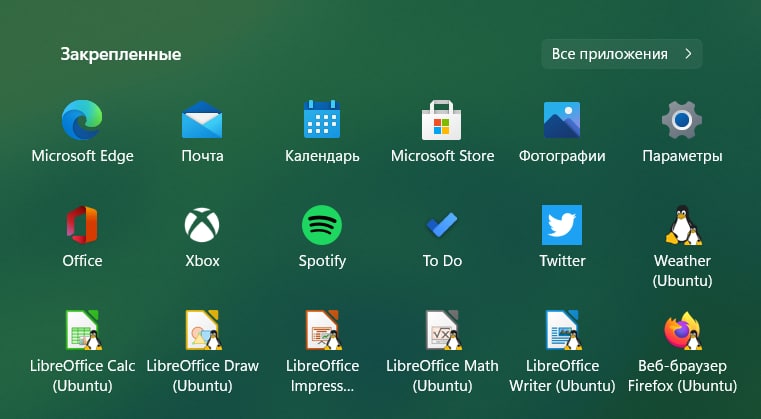
Task: Open the To Do app
Action: tap(442, 225)
